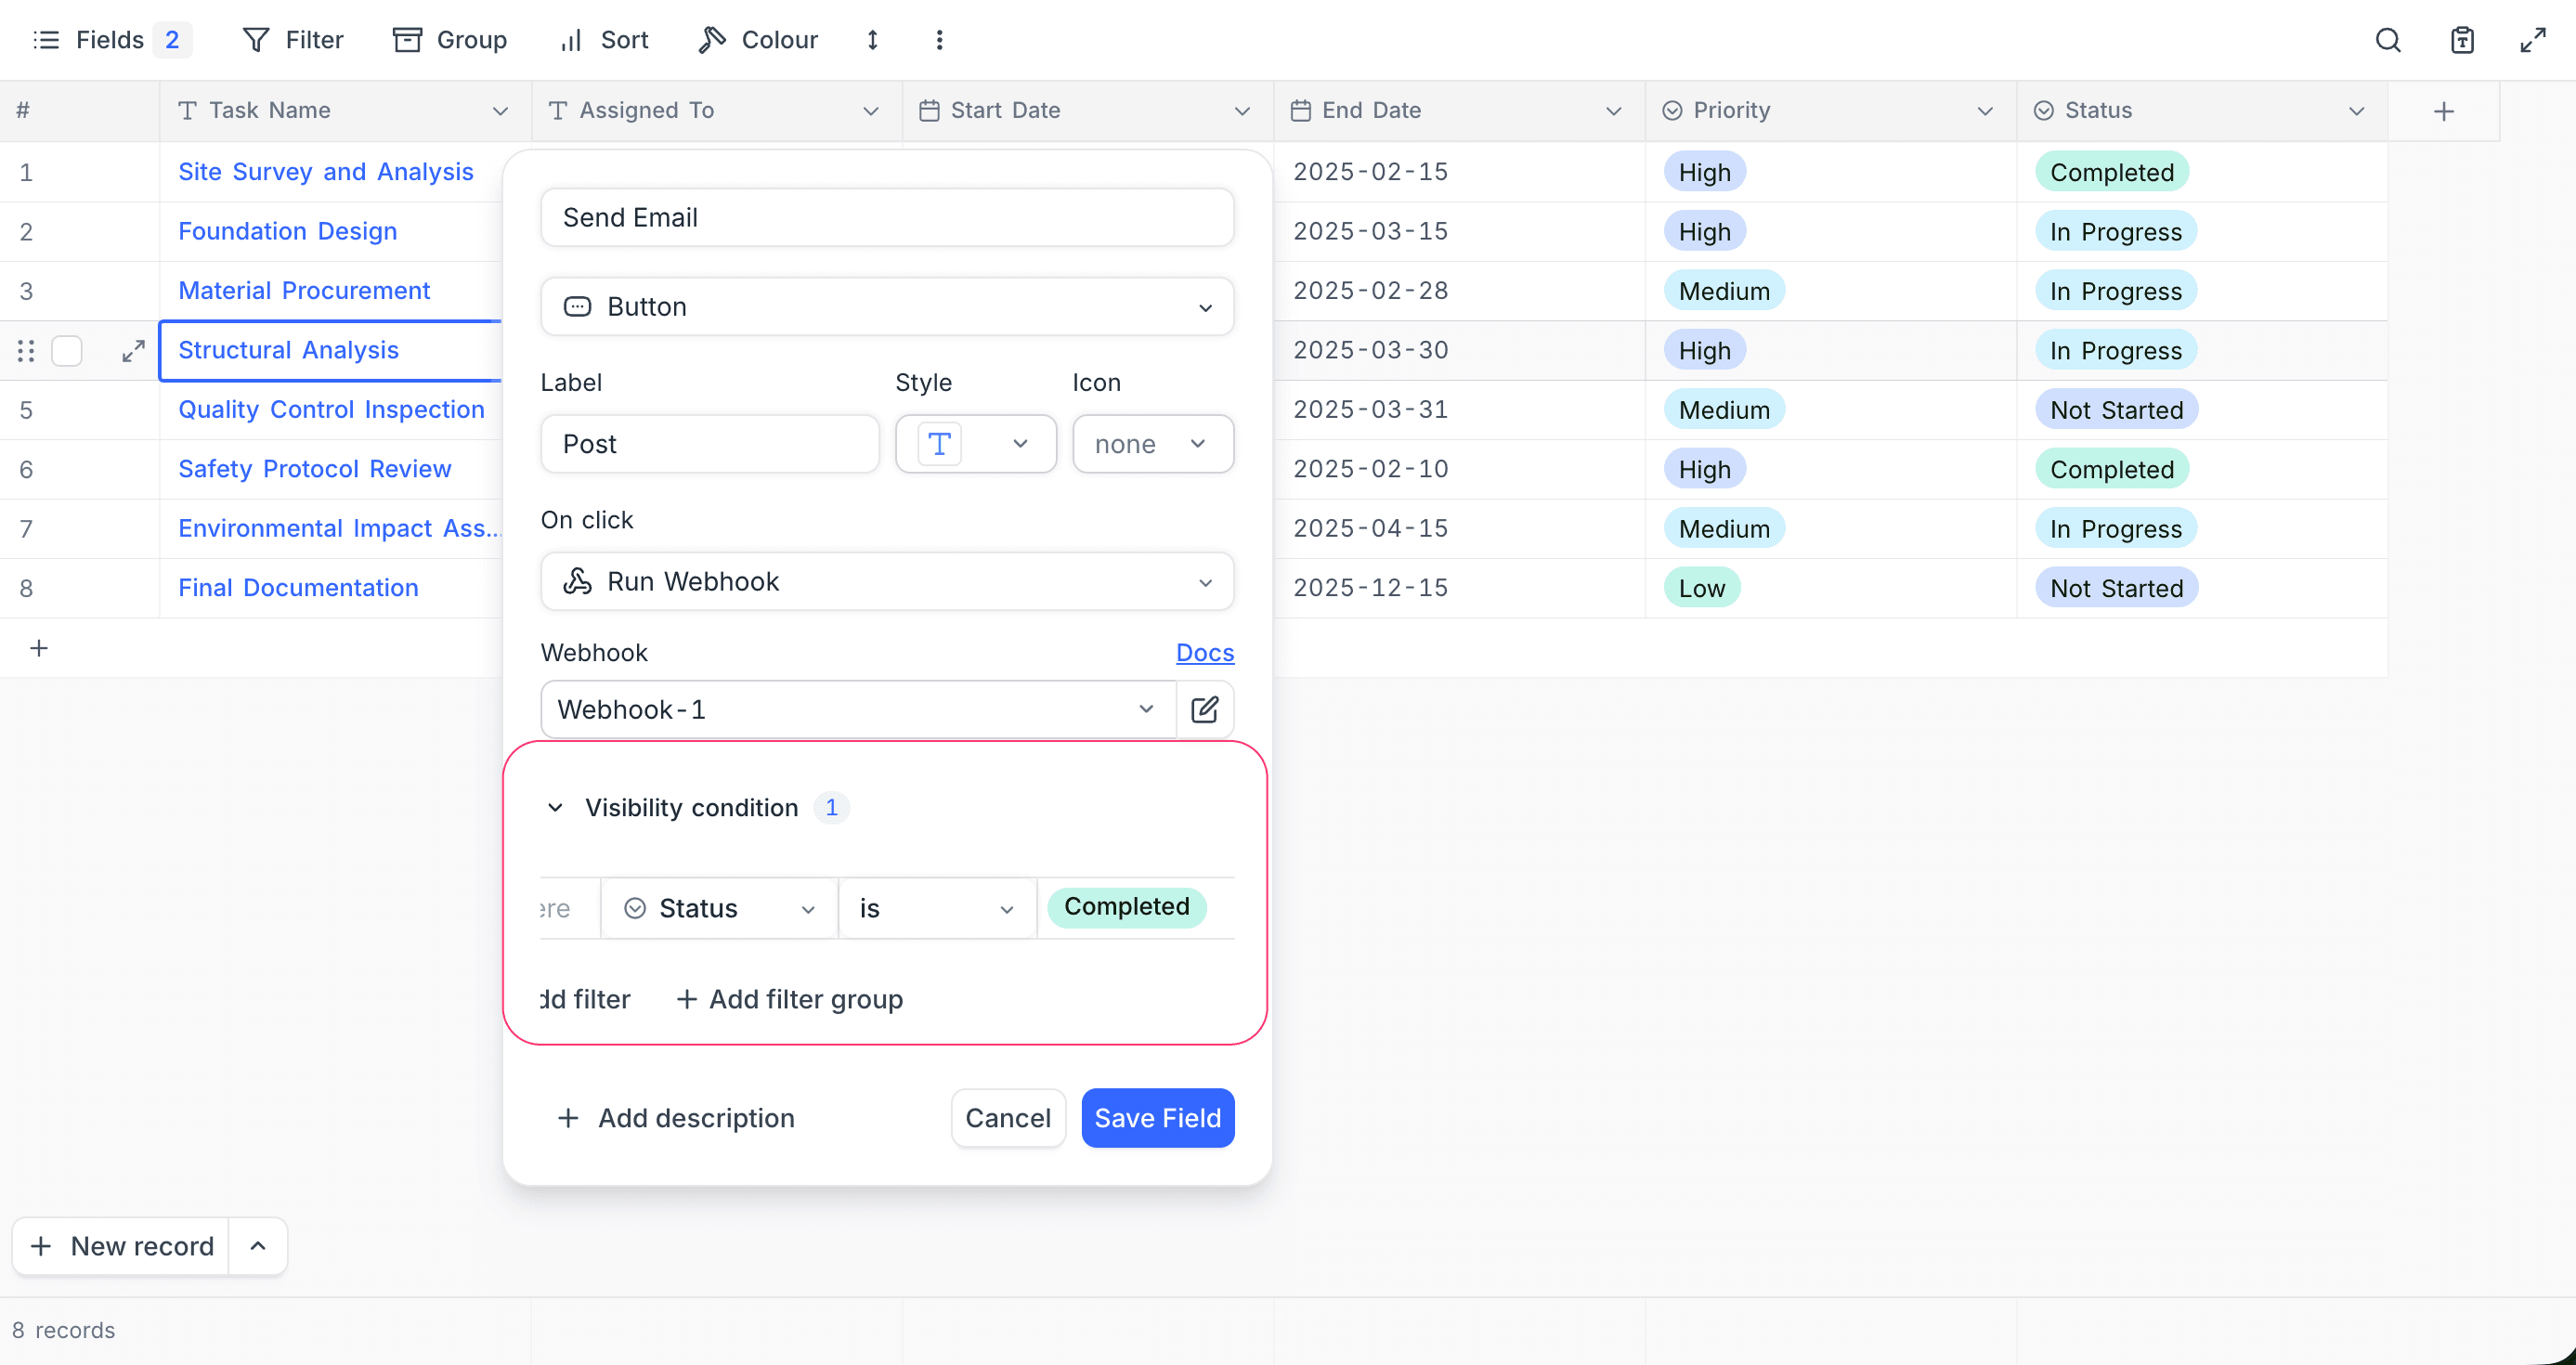This screenshot has width=2576, height=1365.
Task: Open the Group menu in toolbar
Action: (x=450, y=40)
